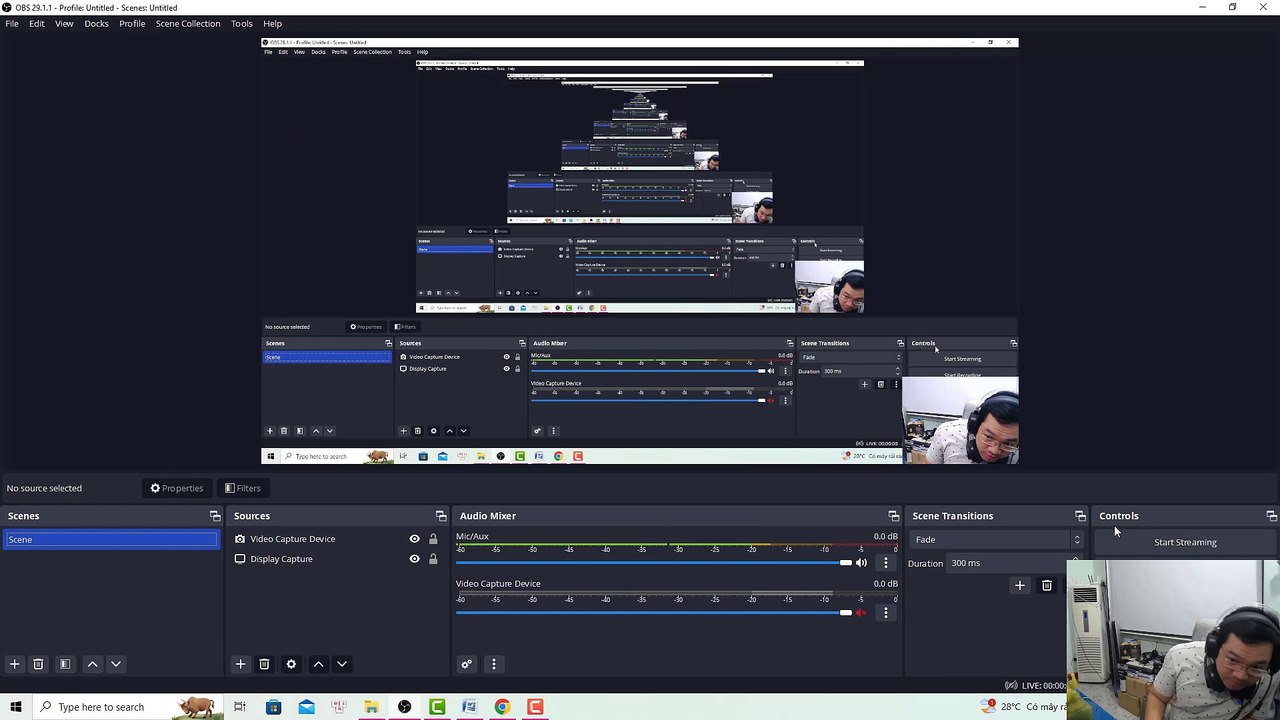Viewport: 1280px width, 720px height.
Task: Open Advanced Audio Properties gear icon
Action: click(466, 664)
